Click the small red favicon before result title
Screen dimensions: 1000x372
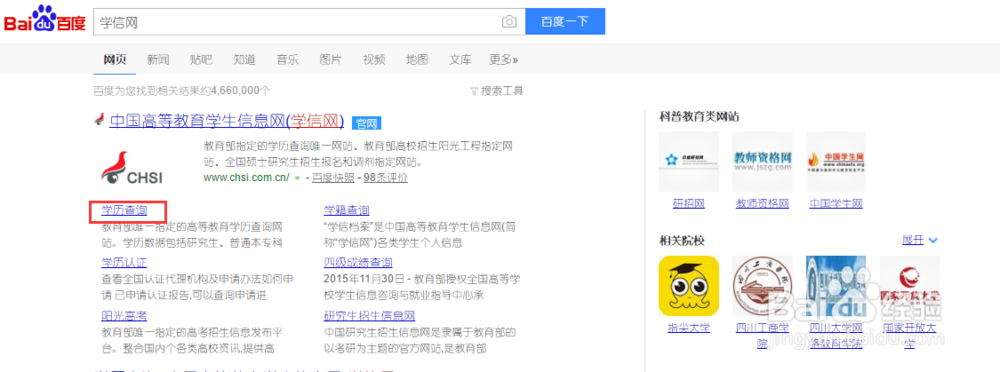pos(99,120)
